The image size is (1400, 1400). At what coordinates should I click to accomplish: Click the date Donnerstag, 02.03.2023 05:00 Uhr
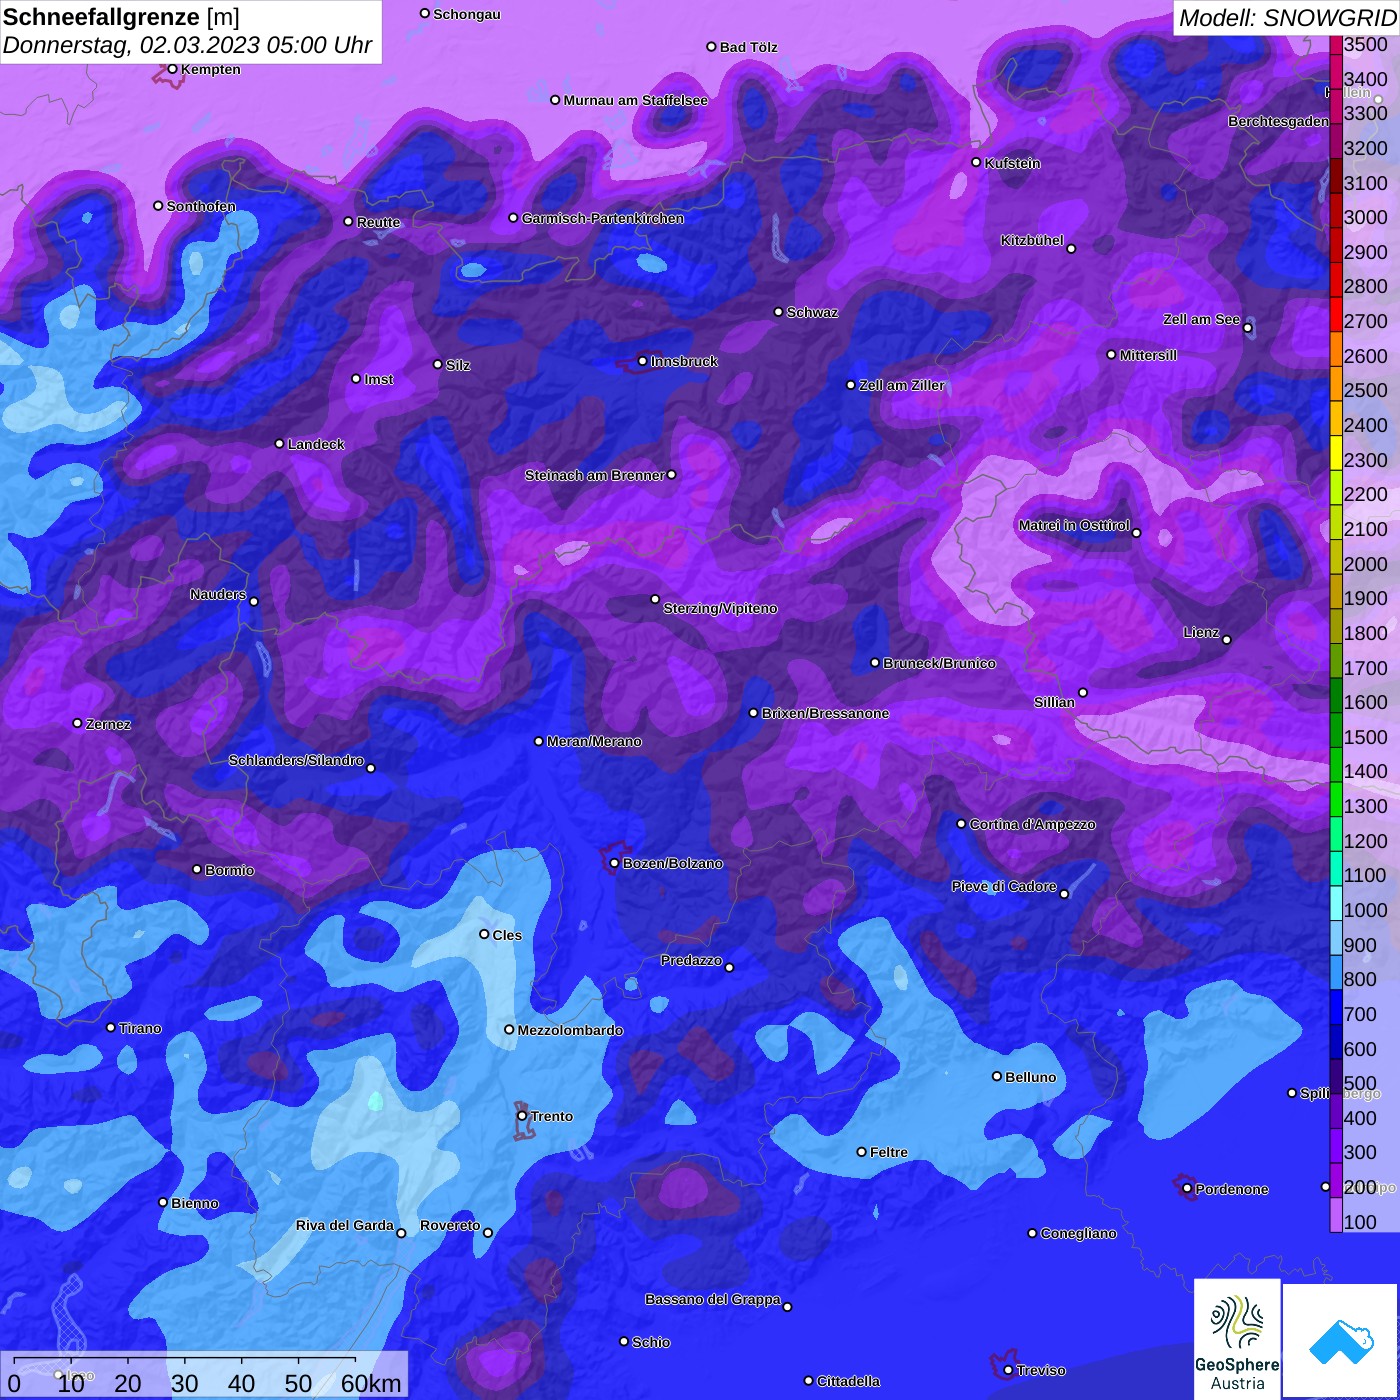tap(187, 45)
